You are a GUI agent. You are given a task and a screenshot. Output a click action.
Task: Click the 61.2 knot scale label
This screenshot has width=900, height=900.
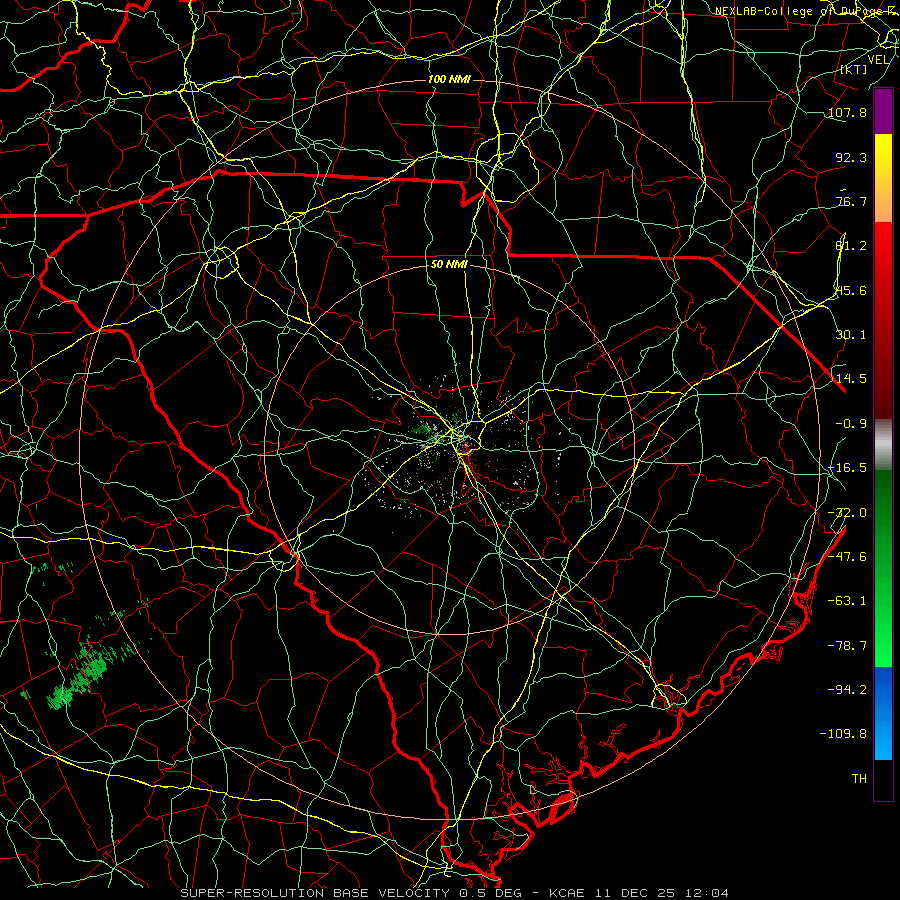pyautogui.click(x=851, y=246)
